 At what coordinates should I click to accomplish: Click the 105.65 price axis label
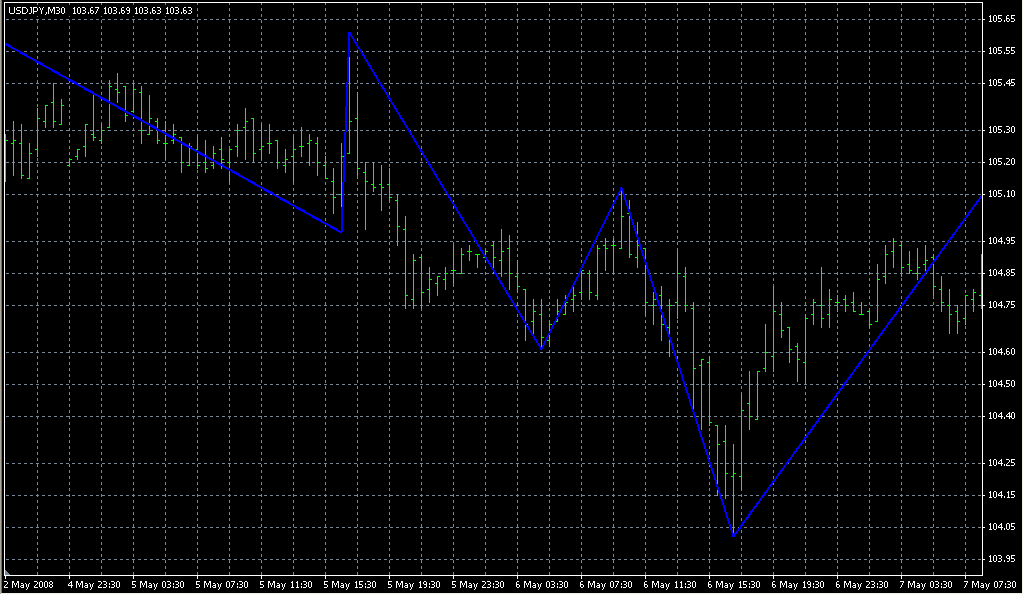coord(1001,19)
